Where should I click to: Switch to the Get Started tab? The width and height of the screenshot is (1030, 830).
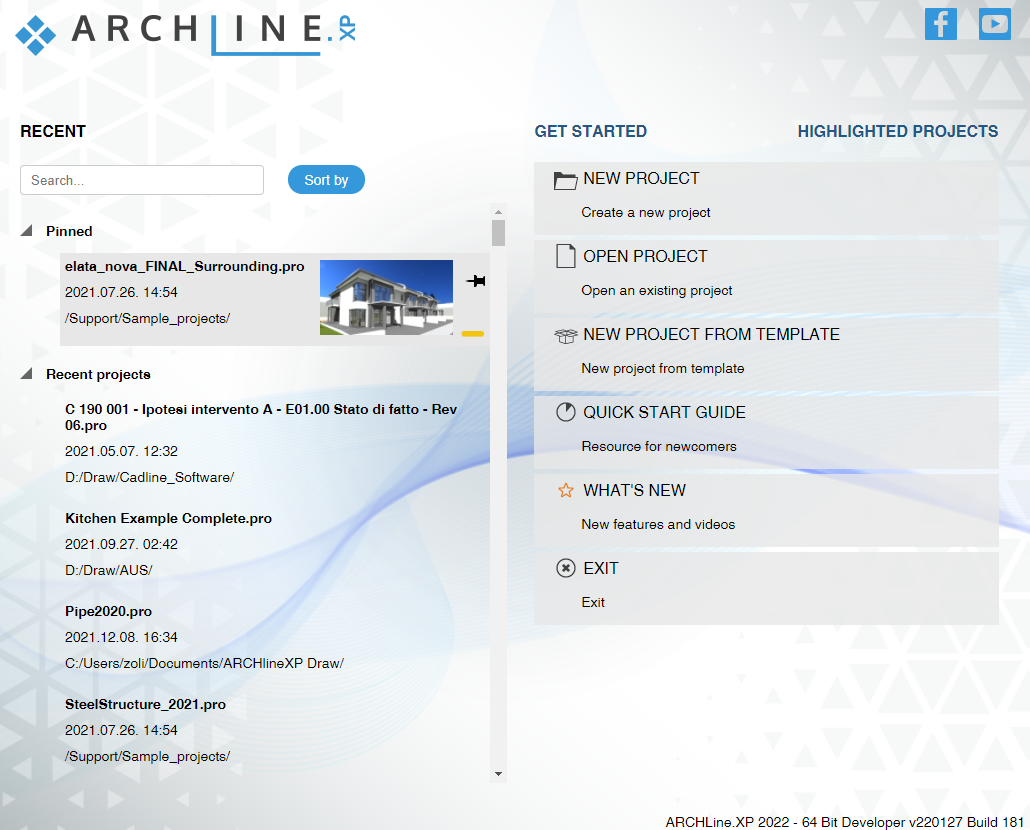pyautogui.click(x=590, y=131)
